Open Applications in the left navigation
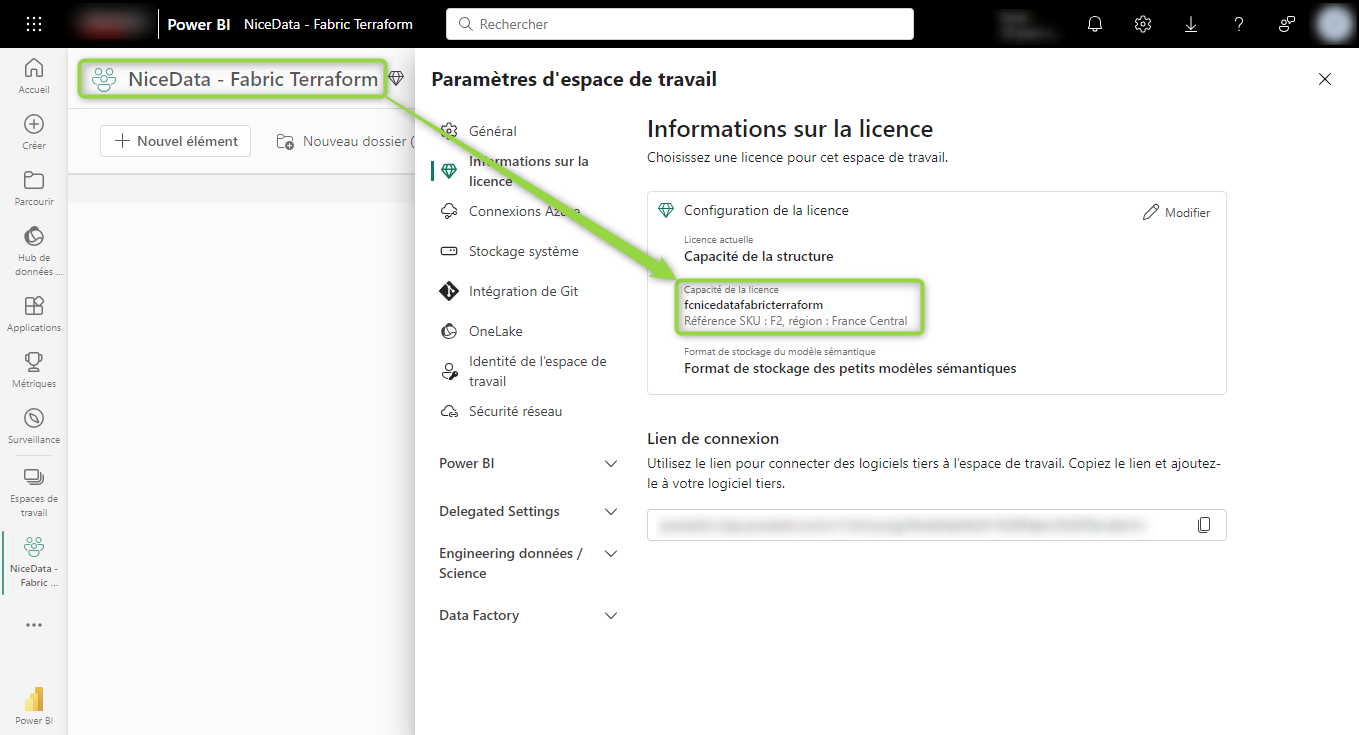The width and height of the screenshot is (1359, 735). click(x=34, y=314)
